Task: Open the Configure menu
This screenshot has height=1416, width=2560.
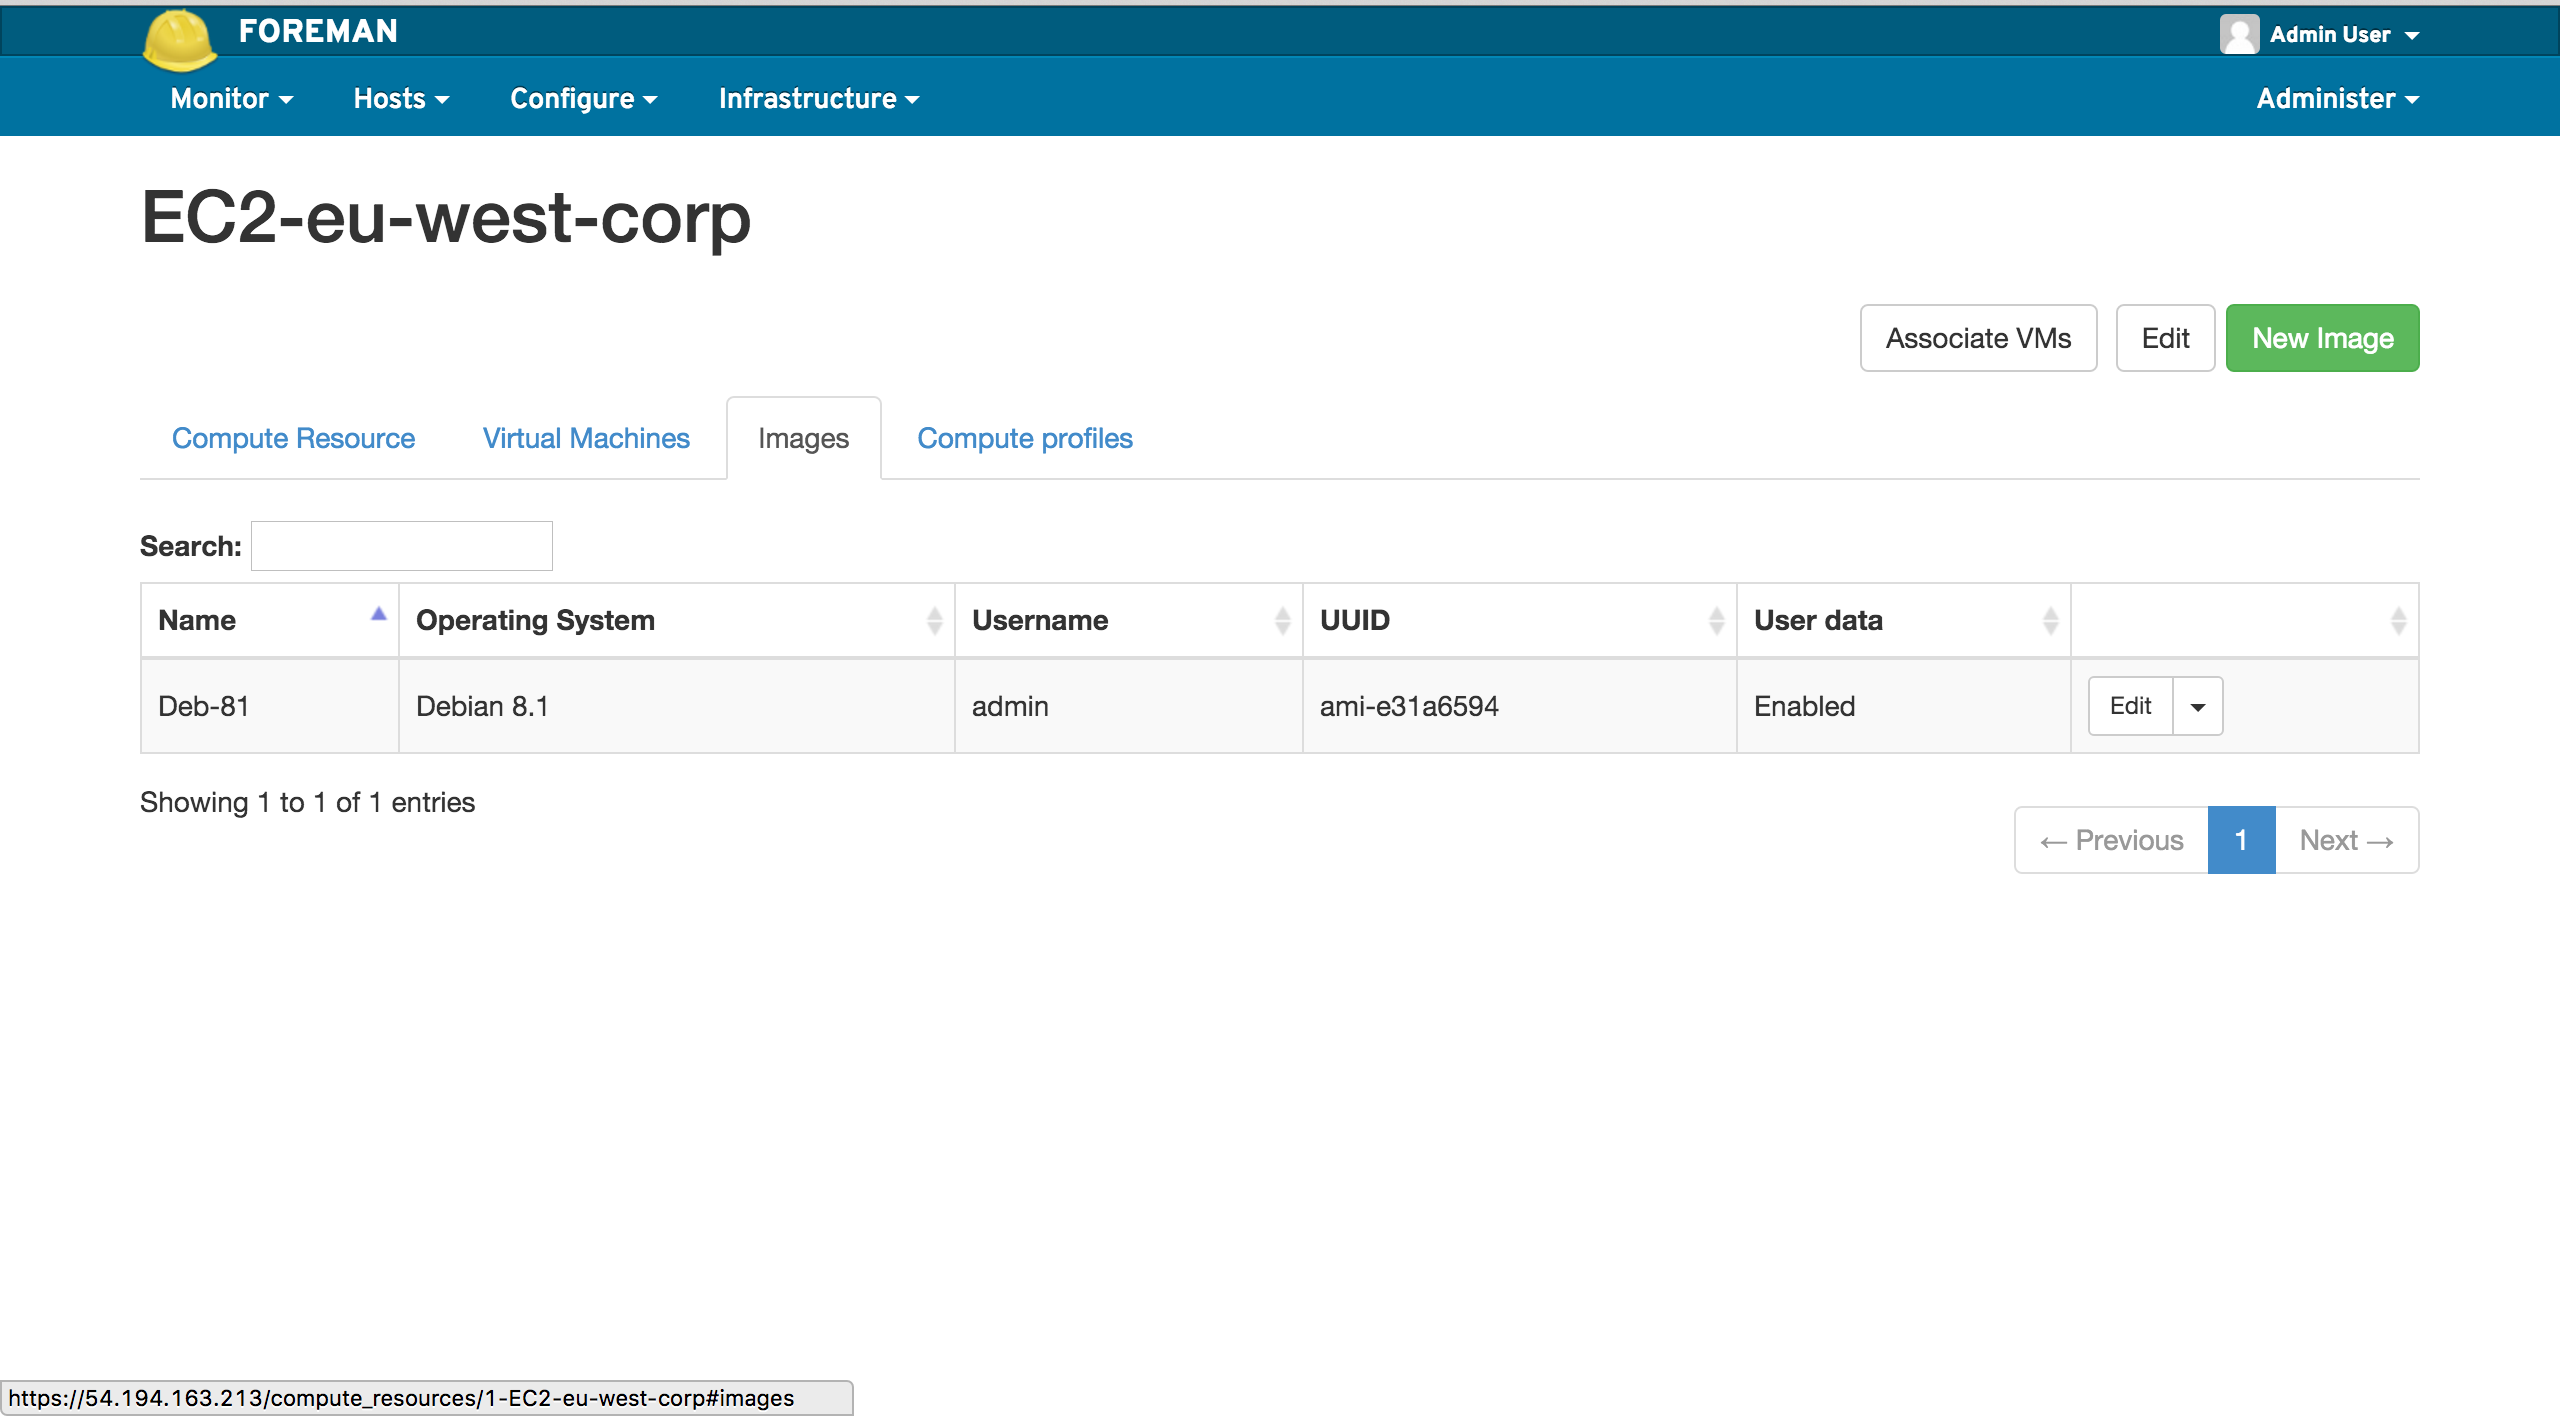Action: pyautogui.click(x=583, y=99)
